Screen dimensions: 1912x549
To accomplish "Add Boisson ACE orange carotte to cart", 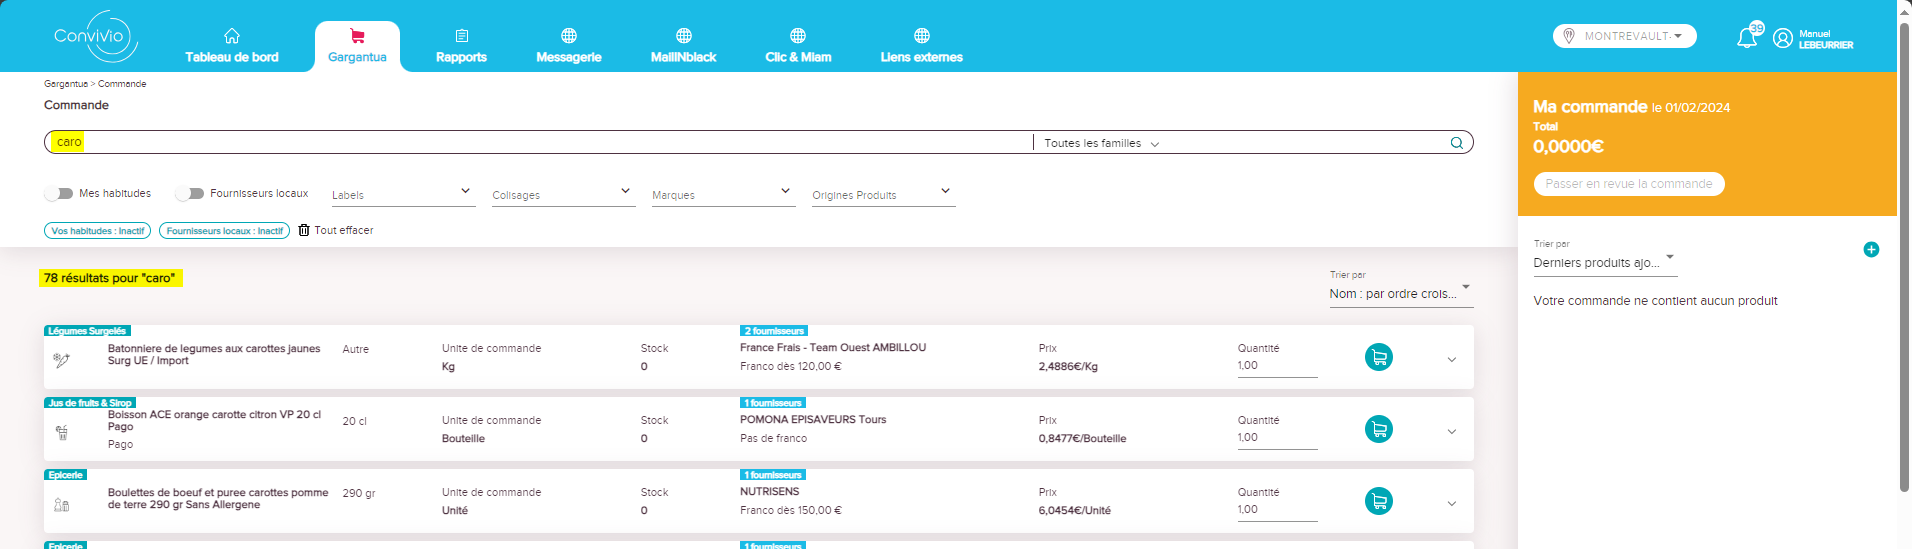I will 1379,429.
